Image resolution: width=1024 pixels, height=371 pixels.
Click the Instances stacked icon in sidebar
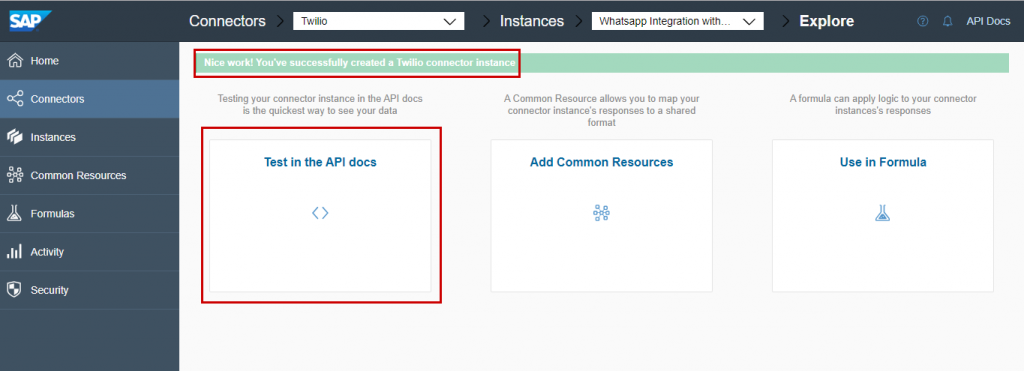click(x=14, y=137)
